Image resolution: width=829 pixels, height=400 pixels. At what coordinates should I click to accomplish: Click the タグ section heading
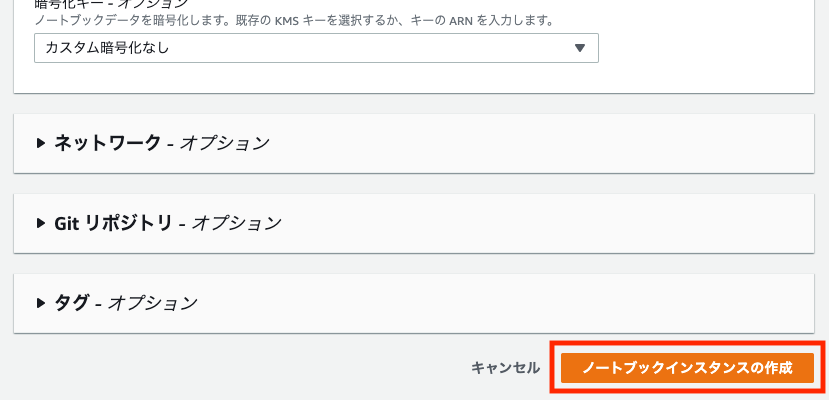click(72, 303)
